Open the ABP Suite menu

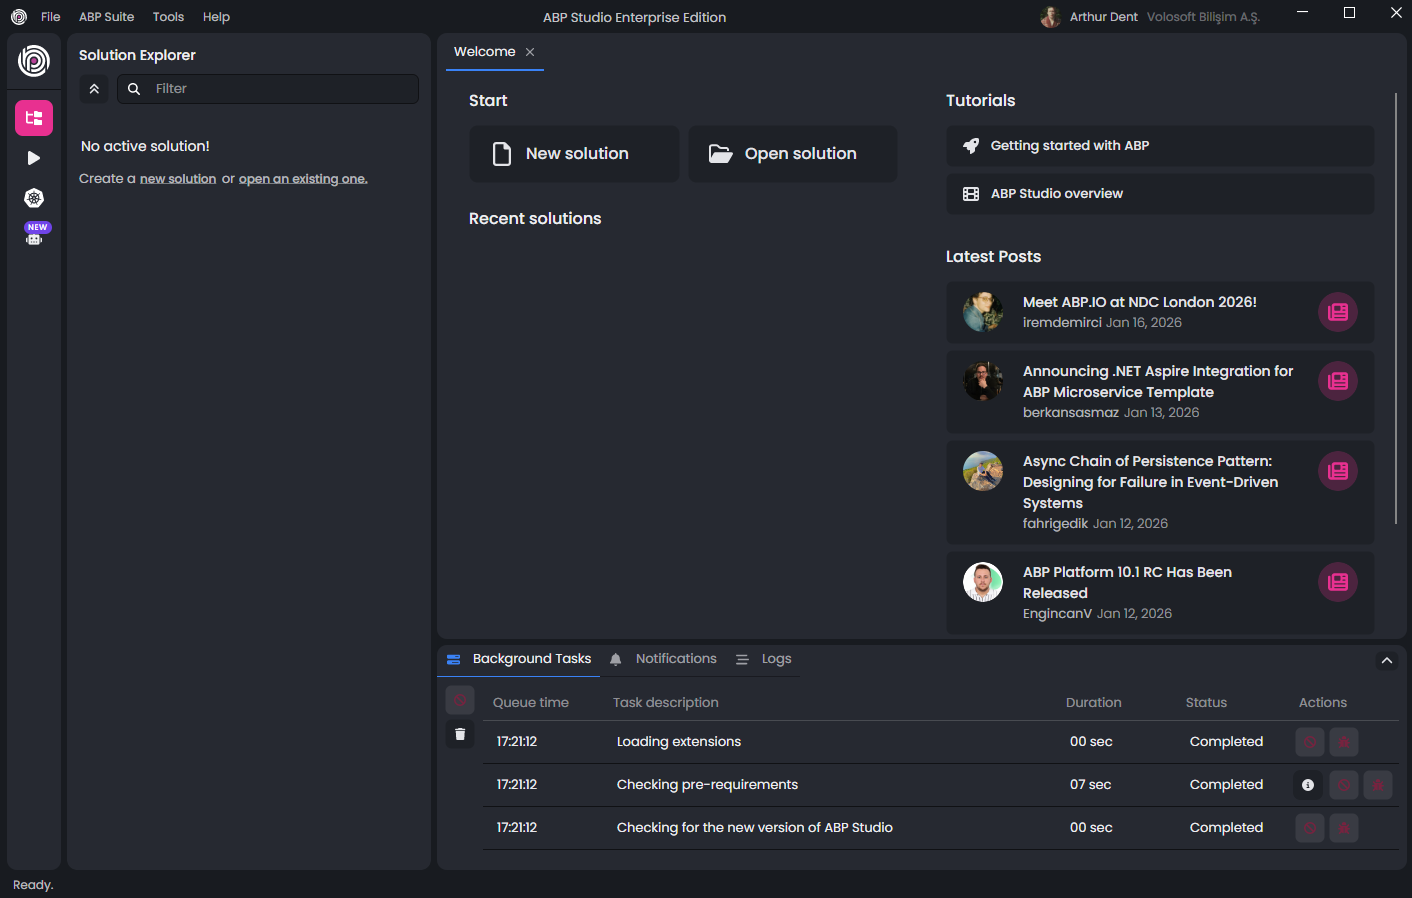point(106,17)
